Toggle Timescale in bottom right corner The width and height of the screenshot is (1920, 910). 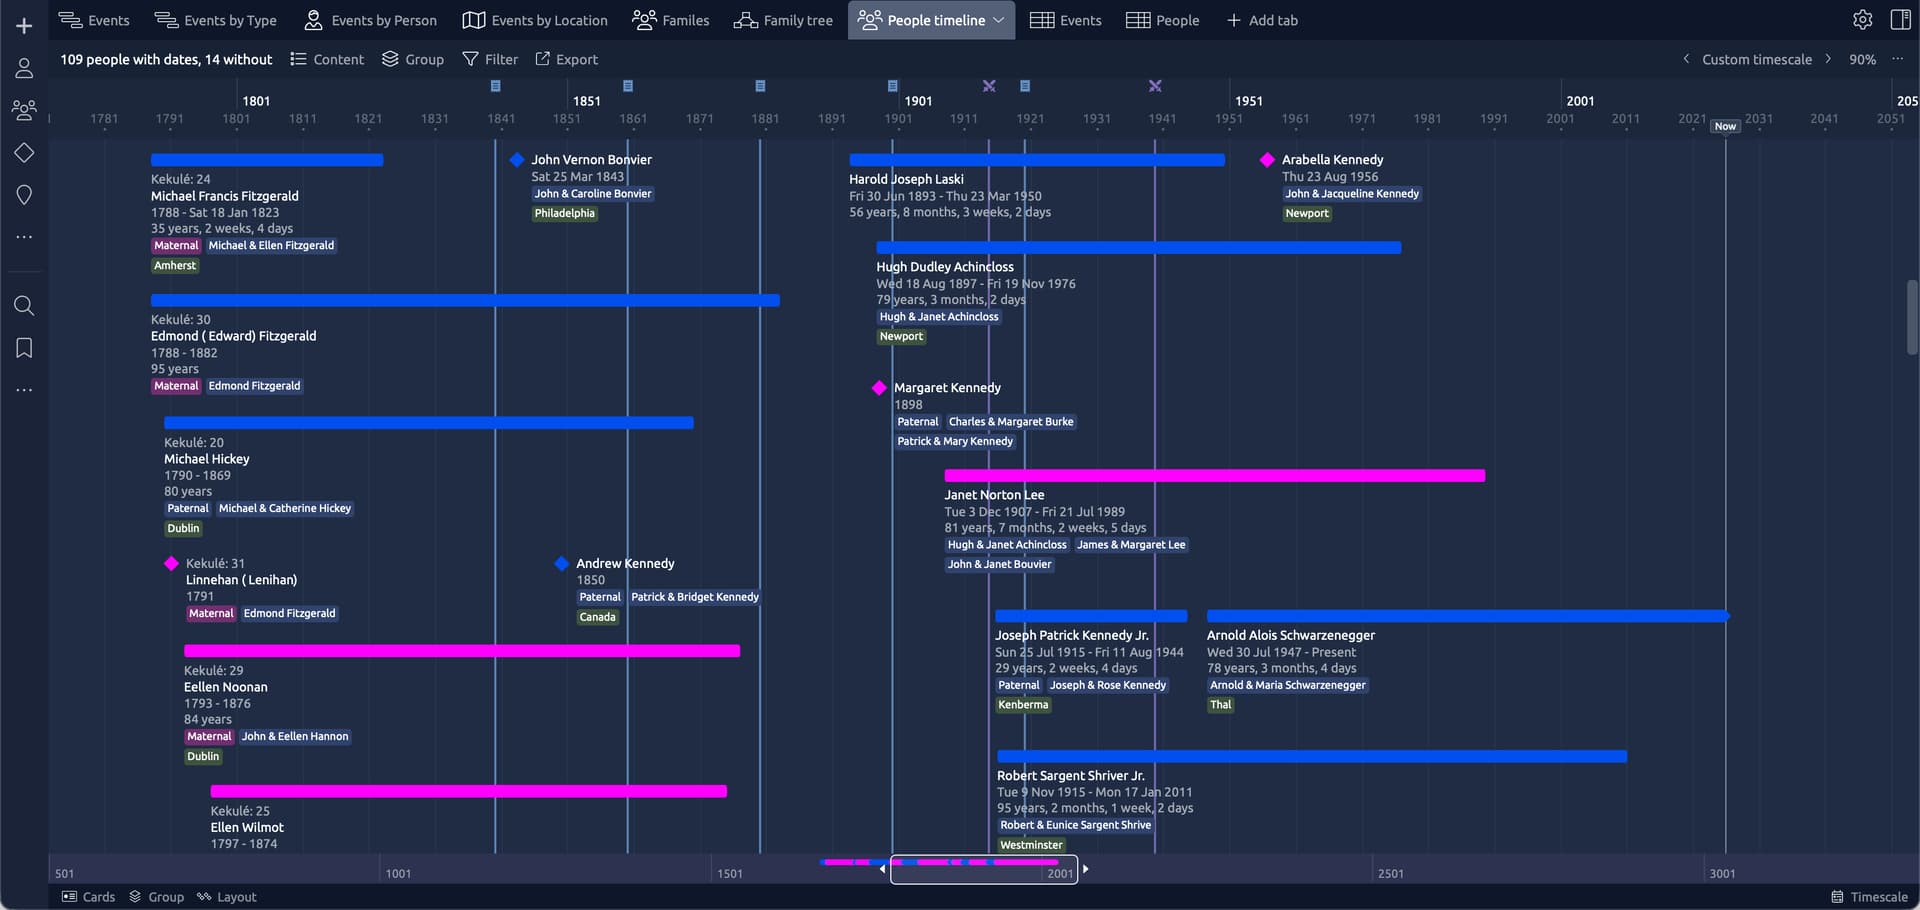1869,897
